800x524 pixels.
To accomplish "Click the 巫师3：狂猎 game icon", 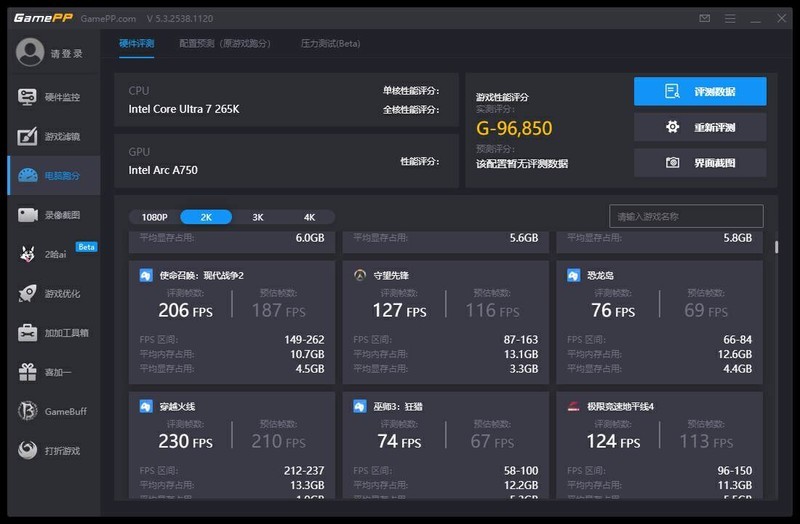I will 360,407.
